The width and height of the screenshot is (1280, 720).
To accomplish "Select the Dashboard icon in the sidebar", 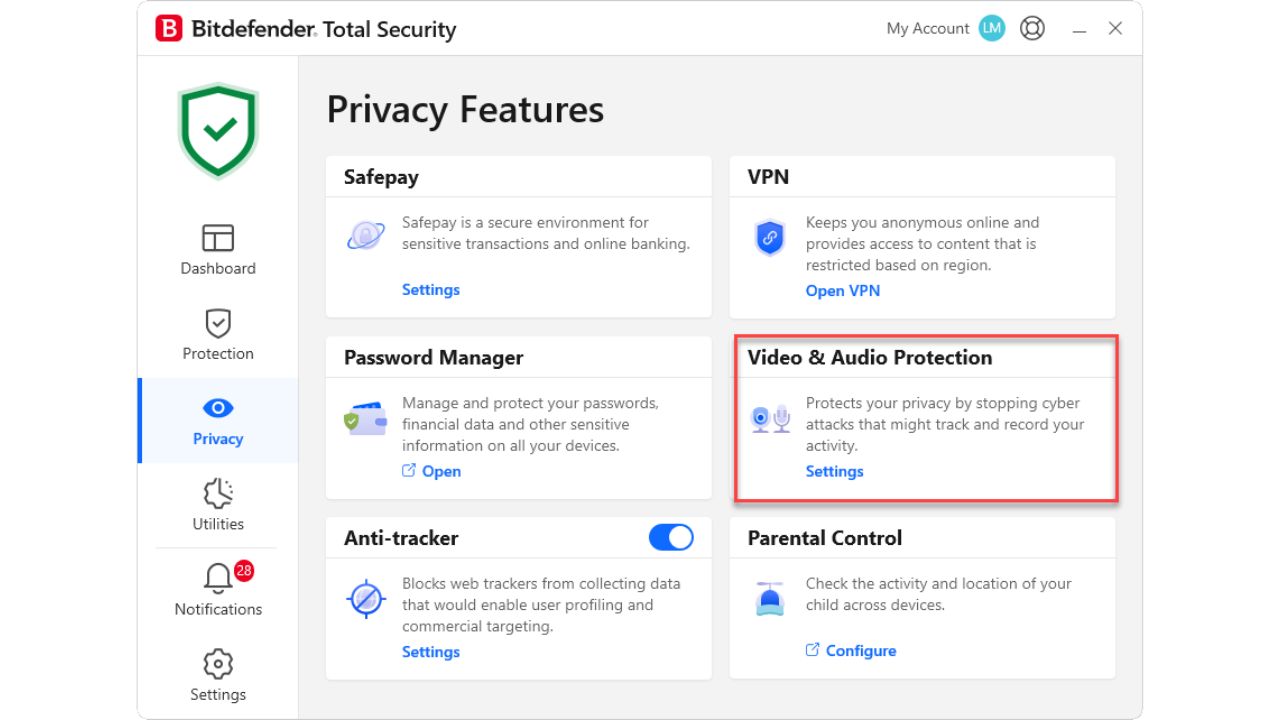I will [217, 239].
